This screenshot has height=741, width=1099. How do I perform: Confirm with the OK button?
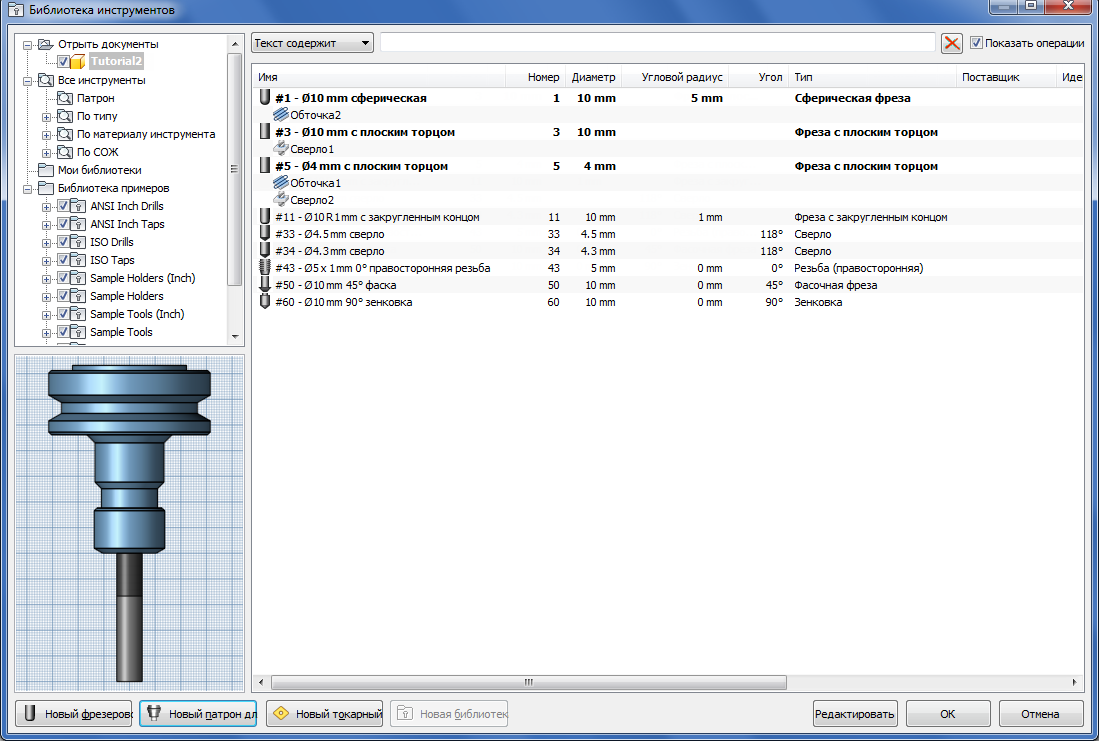point(948,714)
